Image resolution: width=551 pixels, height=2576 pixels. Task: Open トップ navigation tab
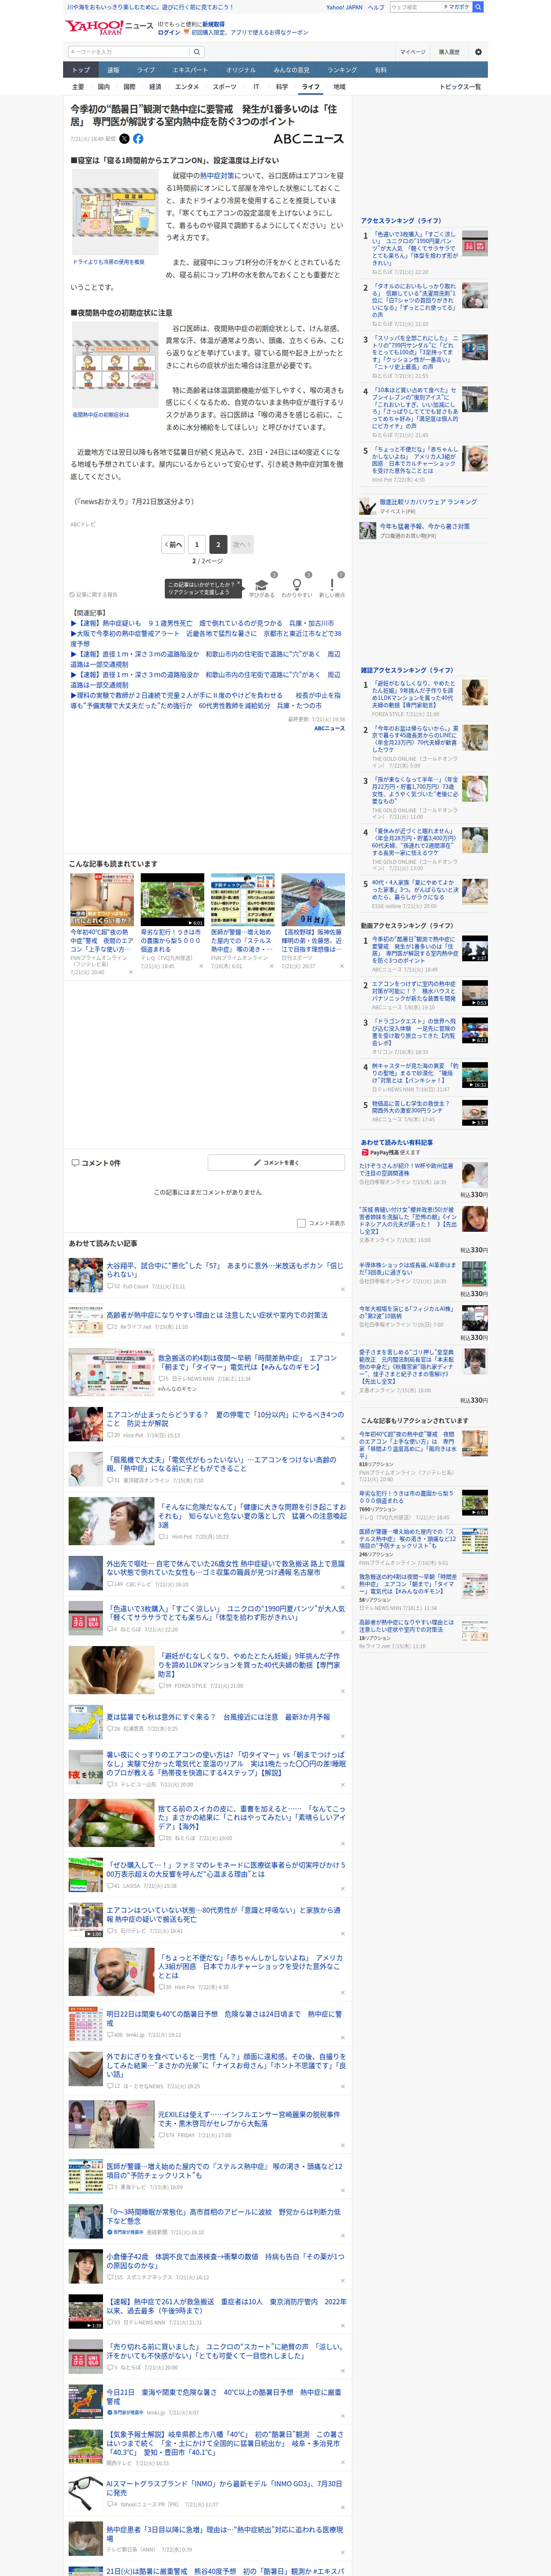(81, 70)
